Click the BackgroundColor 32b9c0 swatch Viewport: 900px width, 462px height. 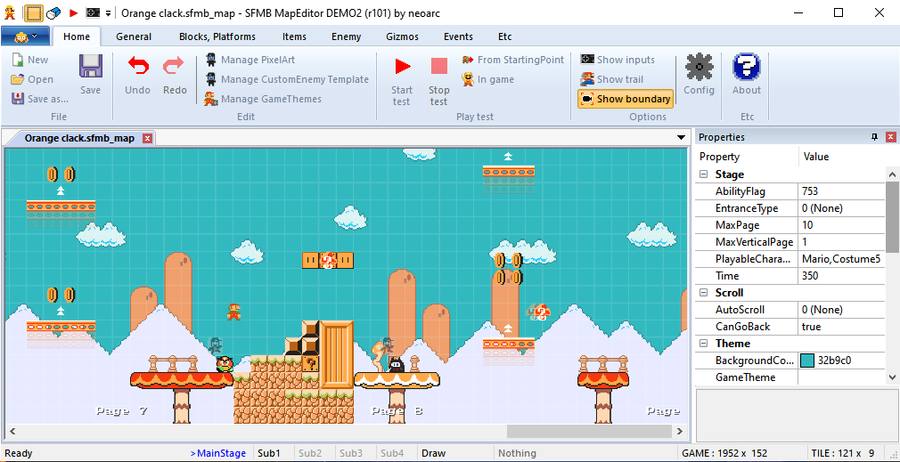coord(807,360)
